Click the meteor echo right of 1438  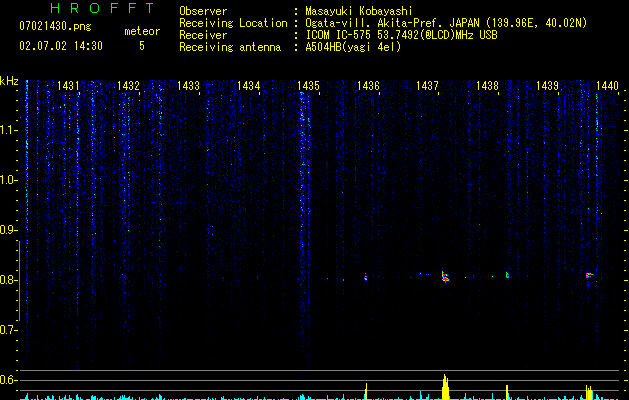(x=507, y=275)
